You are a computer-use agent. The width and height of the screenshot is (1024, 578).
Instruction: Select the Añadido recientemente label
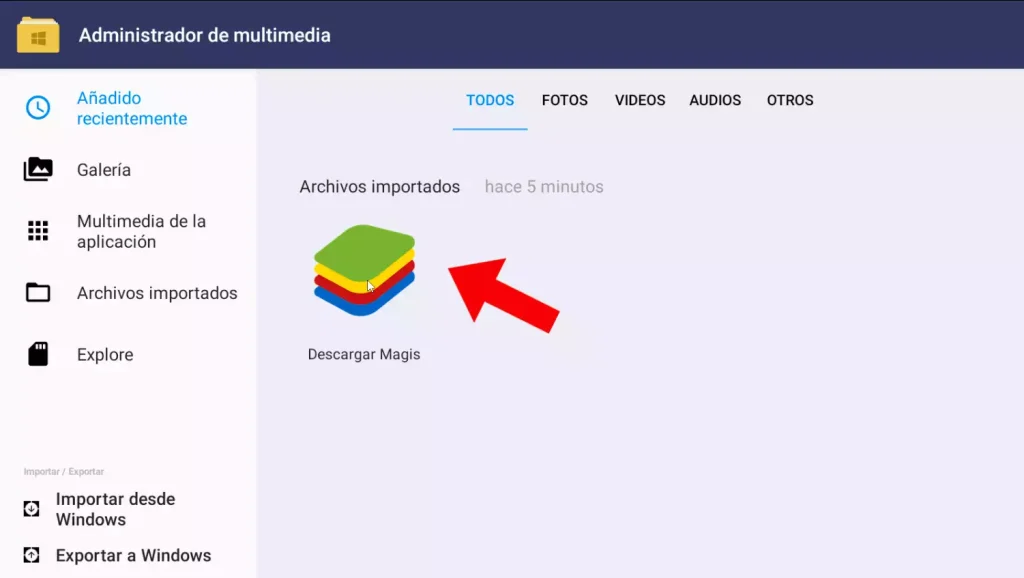point(132,108)
